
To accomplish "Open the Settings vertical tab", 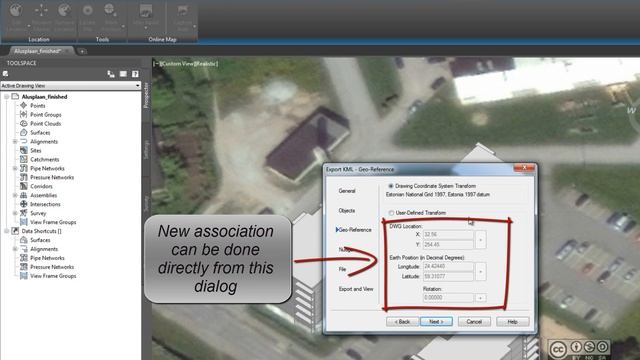I will pos(147,150).
